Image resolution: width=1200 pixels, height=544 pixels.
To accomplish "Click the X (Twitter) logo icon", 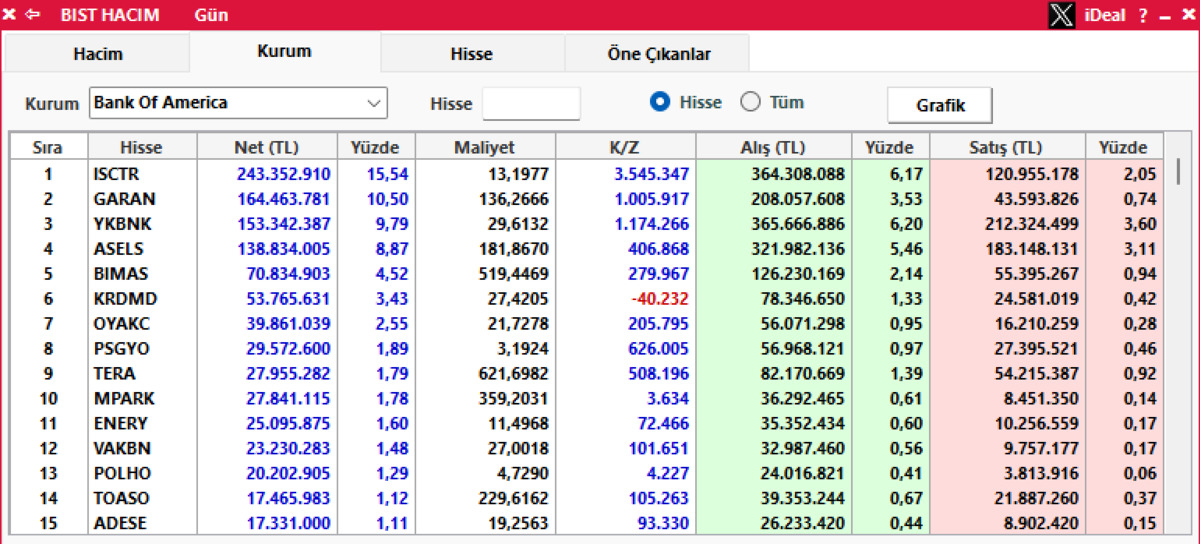I will (x=1062, y=15).
